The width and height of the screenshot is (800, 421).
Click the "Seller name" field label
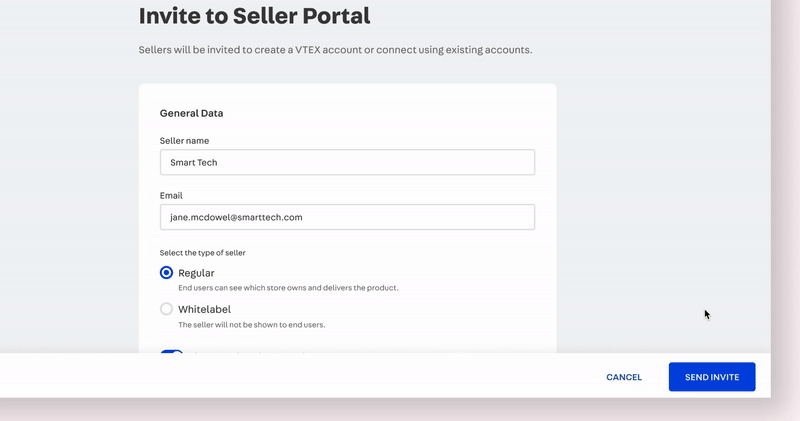(x=184, y=141)
